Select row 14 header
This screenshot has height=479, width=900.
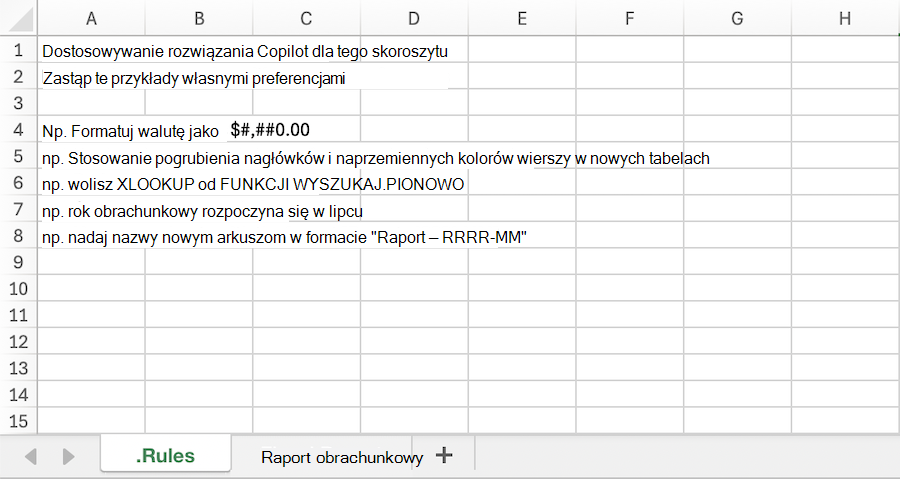pyautogui.click(x=18, y=394)
